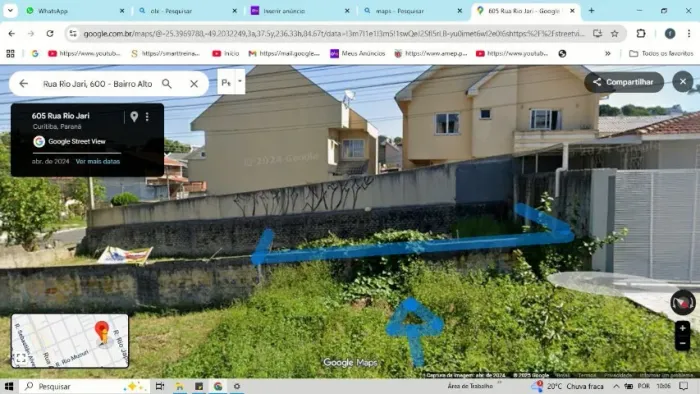
Task: Zoom in with the plus button
Action: pyautogui.click(x=682, y=328)
